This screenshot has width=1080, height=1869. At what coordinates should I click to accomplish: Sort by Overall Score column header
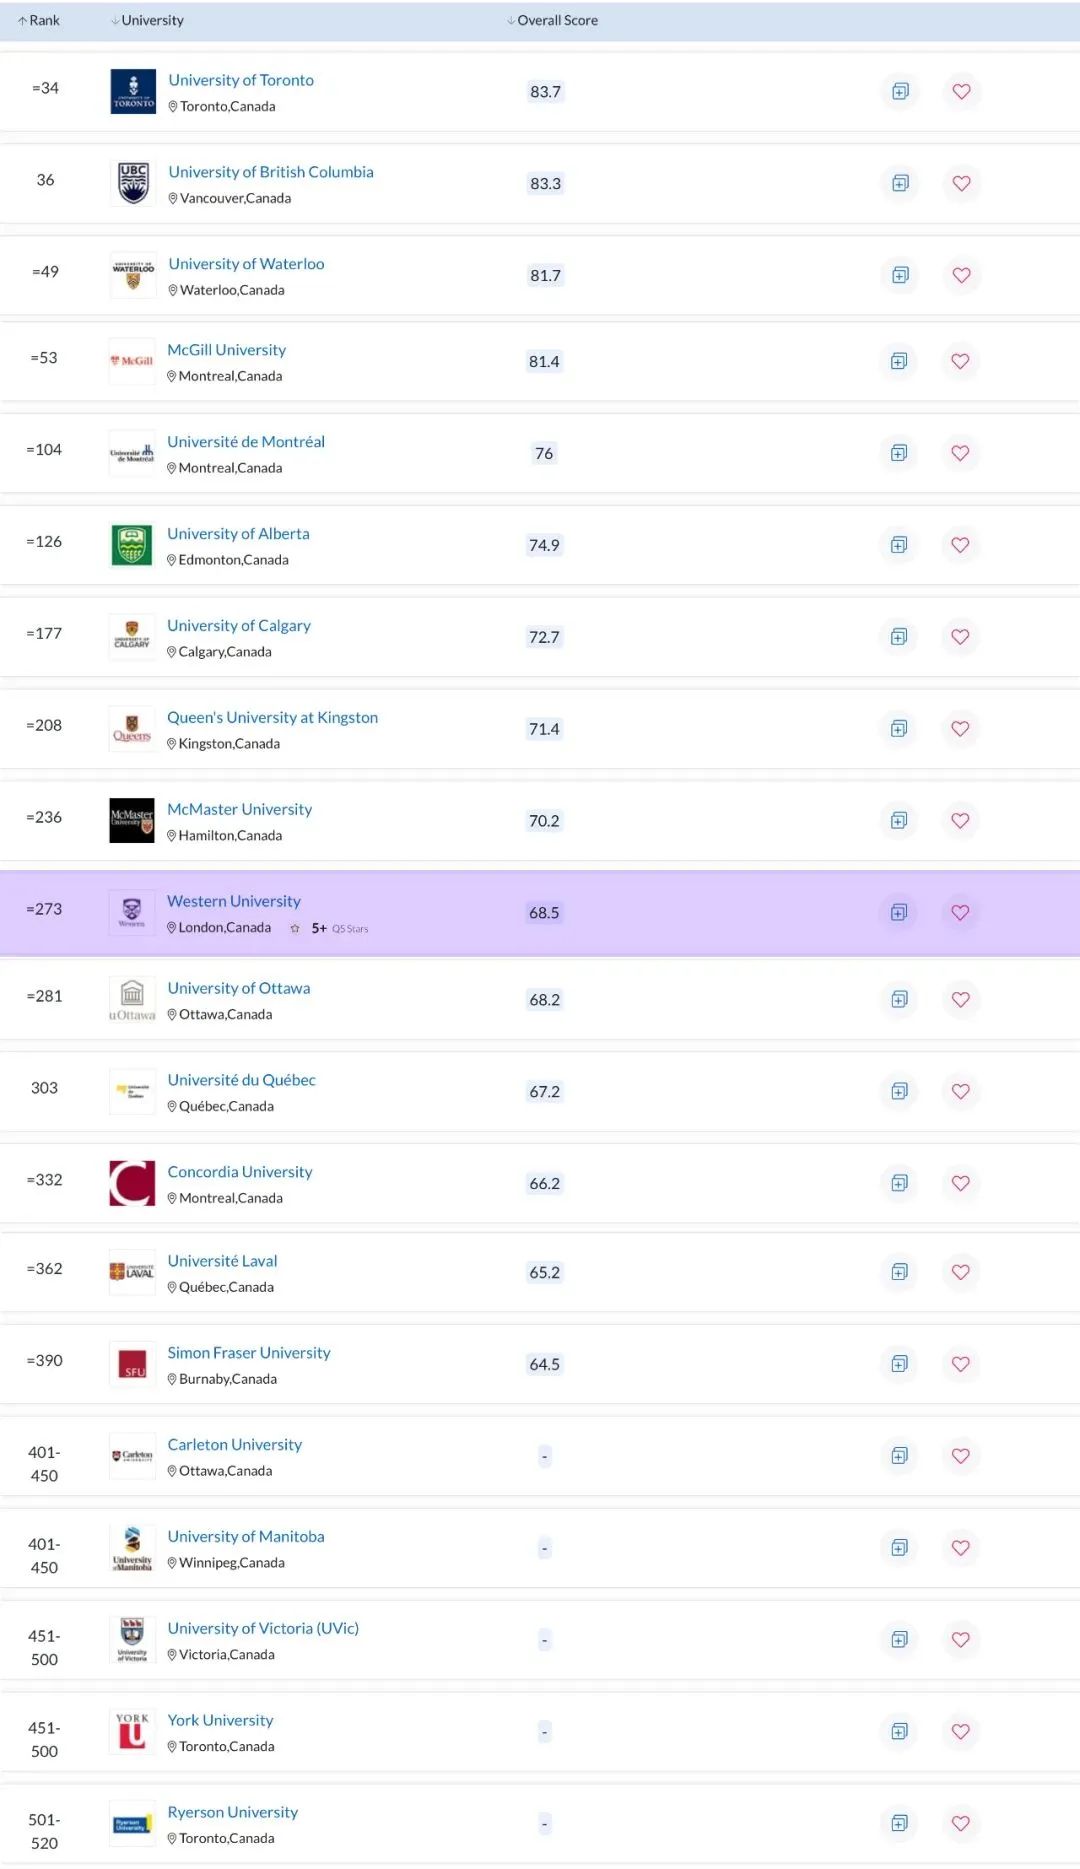(553, 20)
